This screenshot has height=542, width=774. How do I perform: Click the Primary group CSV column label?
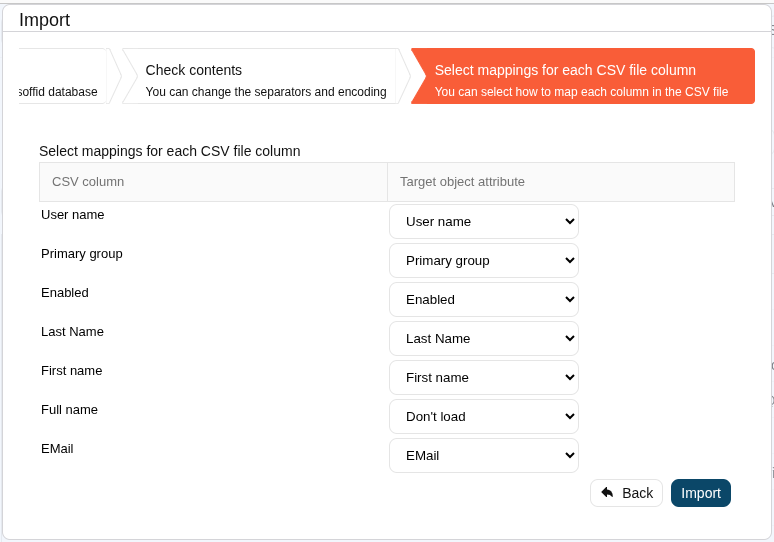pyautogui.click(x=82, y=253)
